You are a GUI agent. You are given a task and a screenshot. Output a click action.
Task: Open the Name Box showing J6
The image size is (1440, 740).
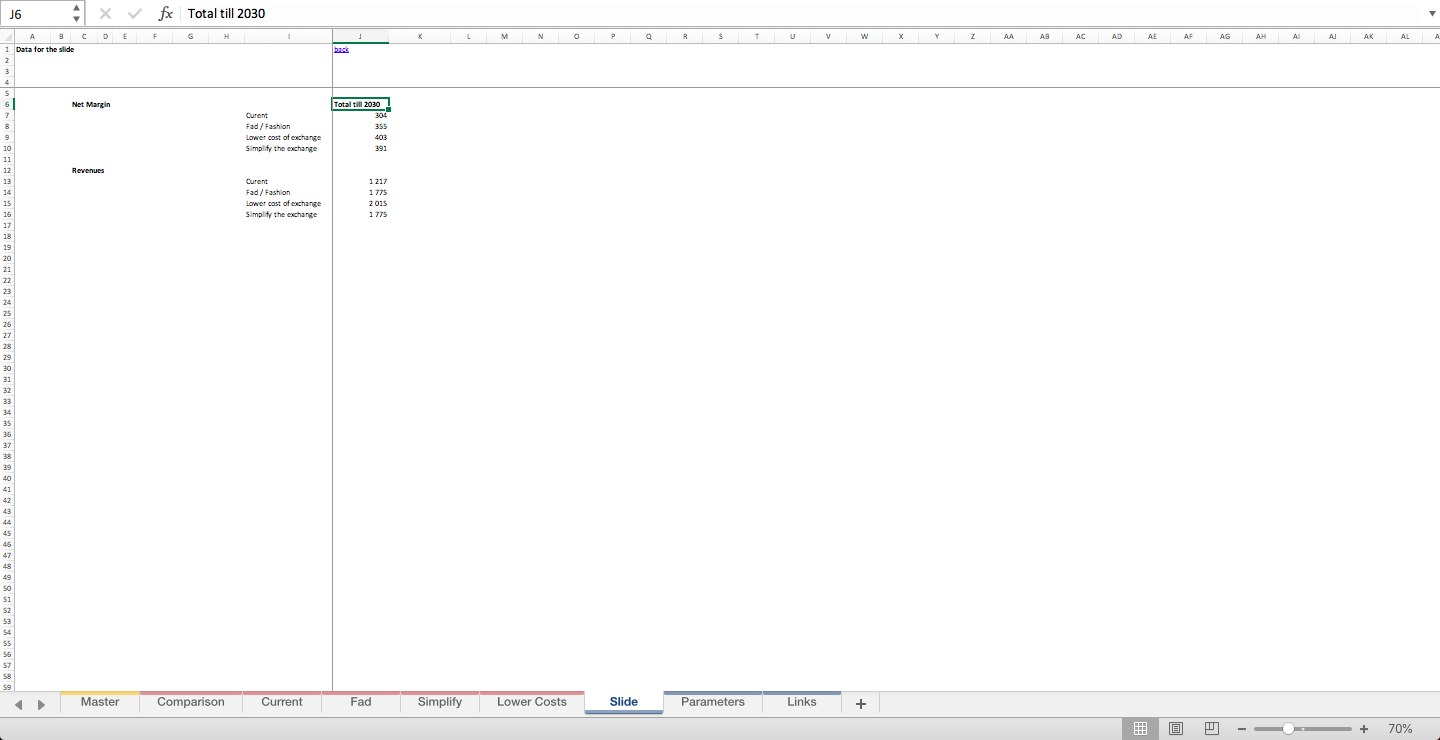pyautogui.click(x=35, y=13)
